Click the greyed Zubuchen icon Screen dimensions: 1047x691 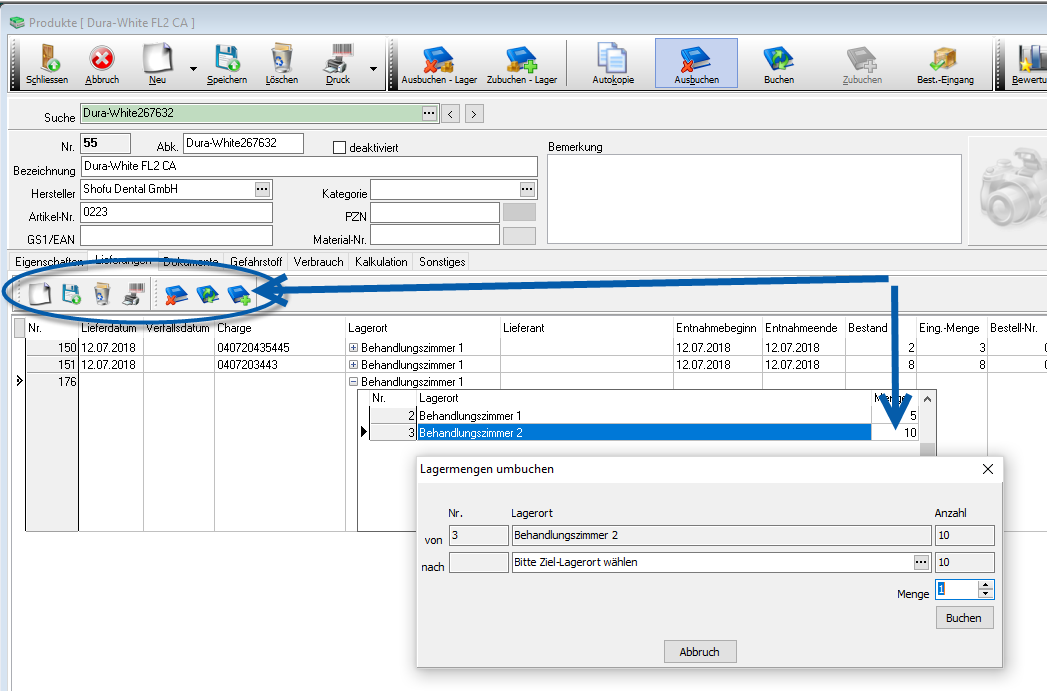tap(861, 59)
